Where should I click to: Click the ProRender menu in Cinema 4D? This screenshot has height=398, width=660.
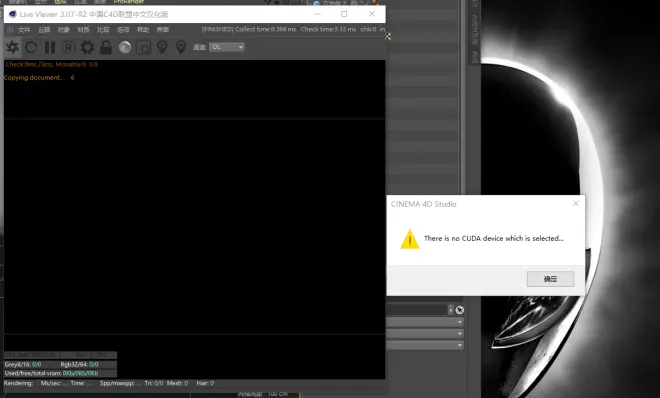click(129, 2)
